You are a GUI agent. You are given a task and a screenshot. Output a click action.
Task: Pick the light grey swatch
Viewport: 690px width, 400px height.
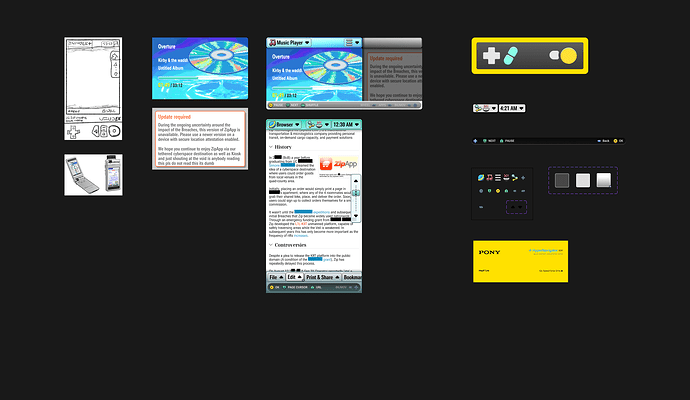[583, 180]
